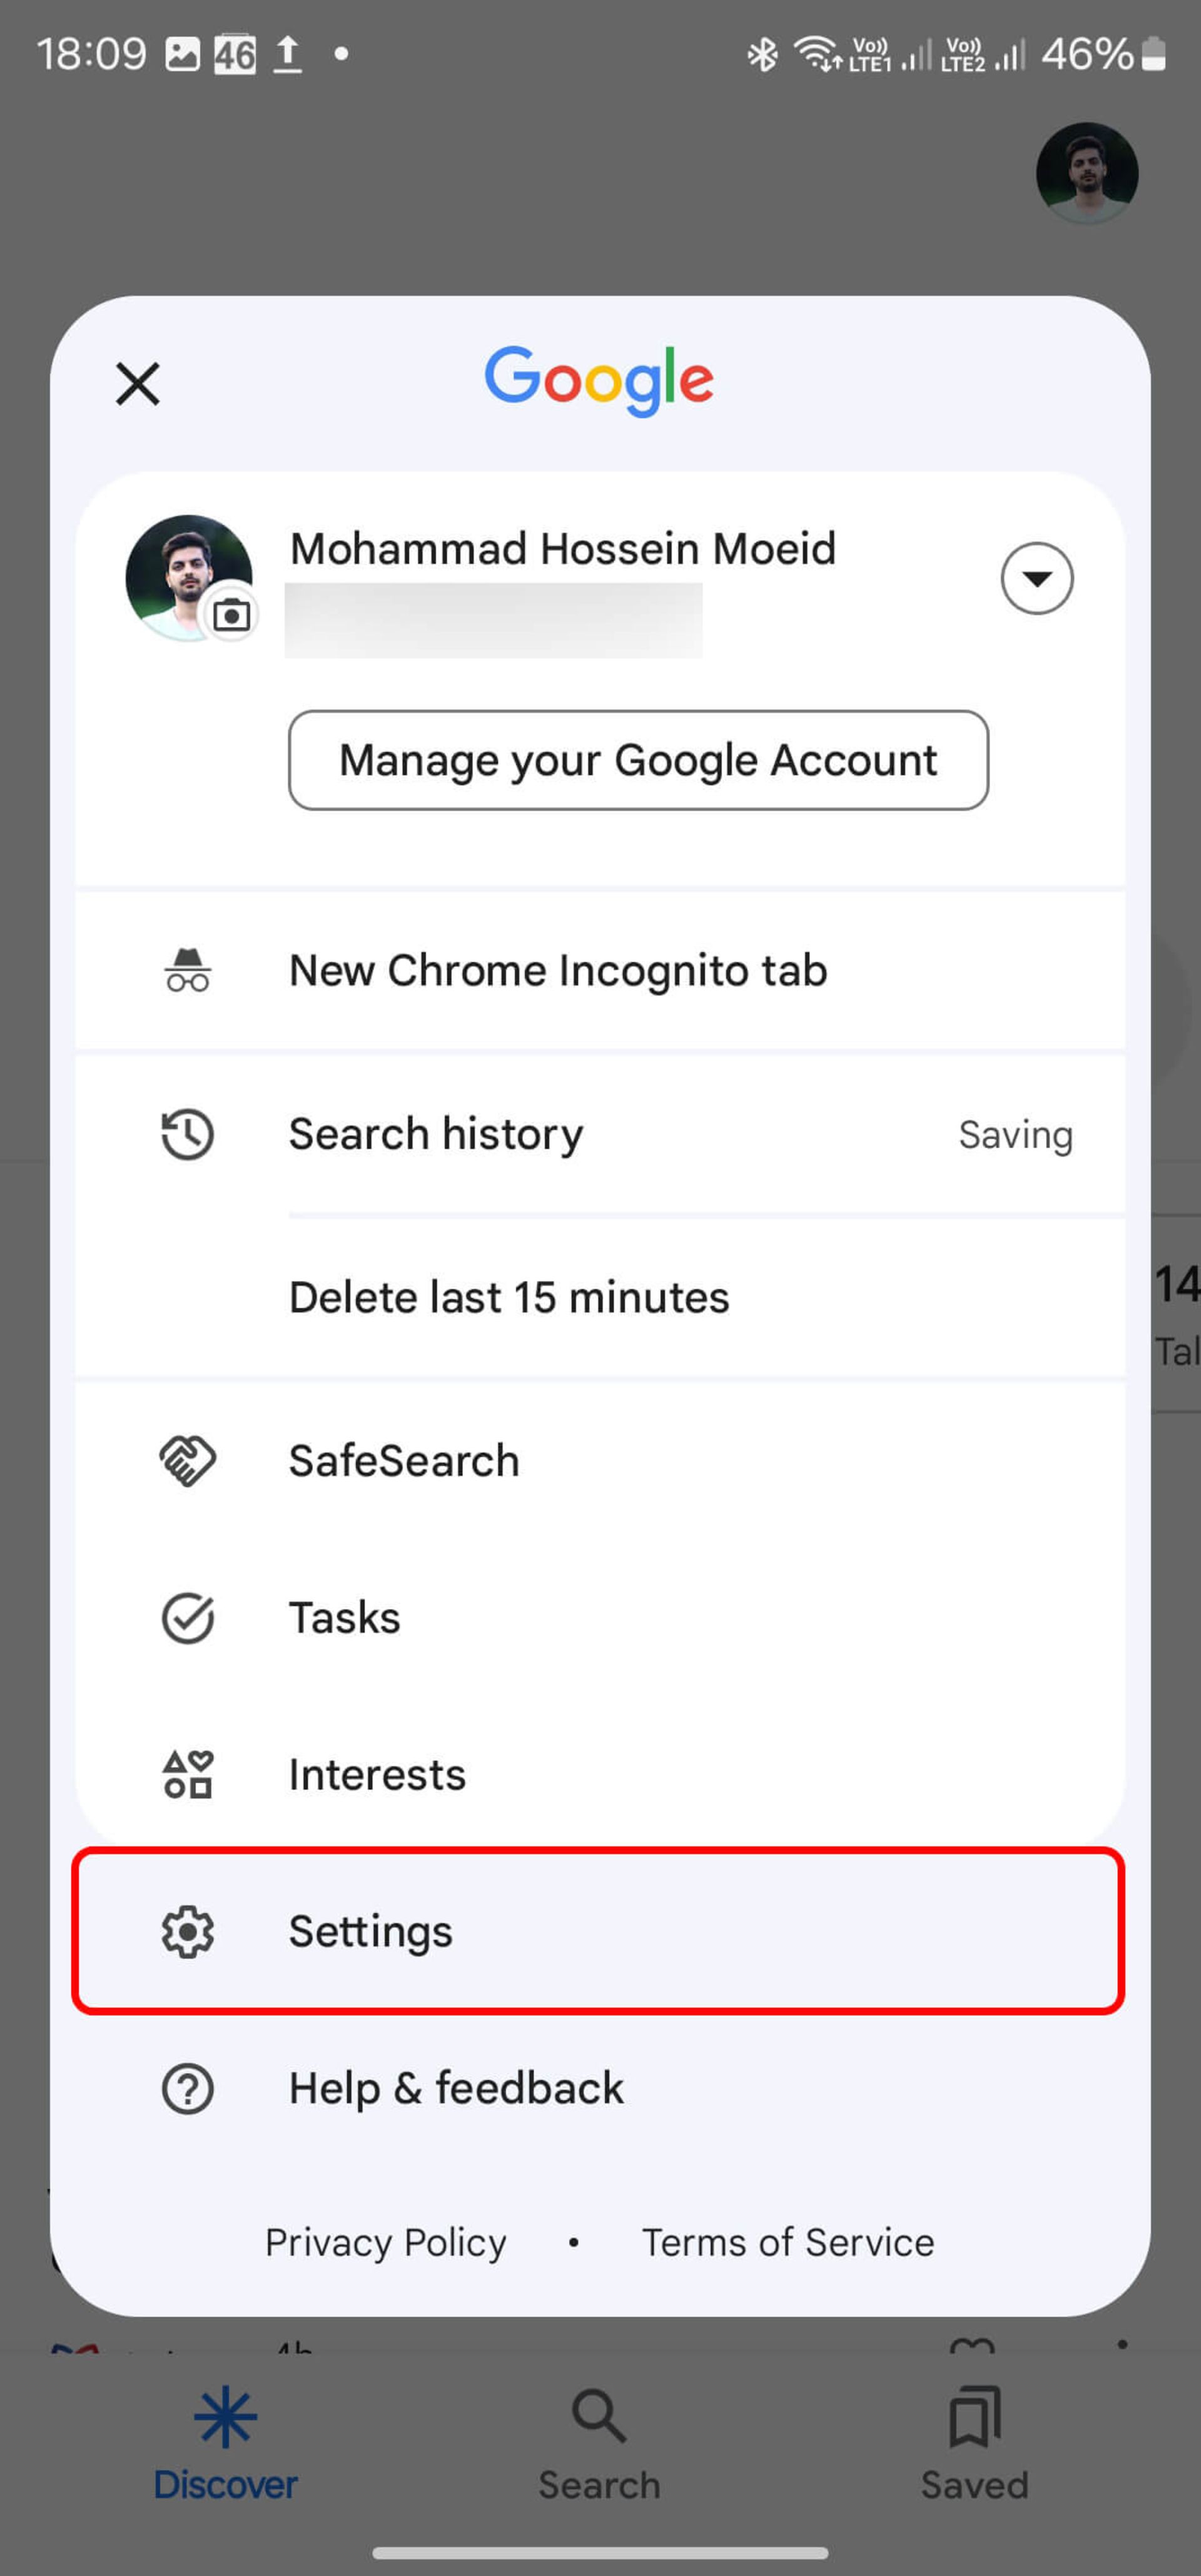Open Help & feedback via the question mark icon
The height and width of the screenshot is (2576, 1201).
point(188,2087)
